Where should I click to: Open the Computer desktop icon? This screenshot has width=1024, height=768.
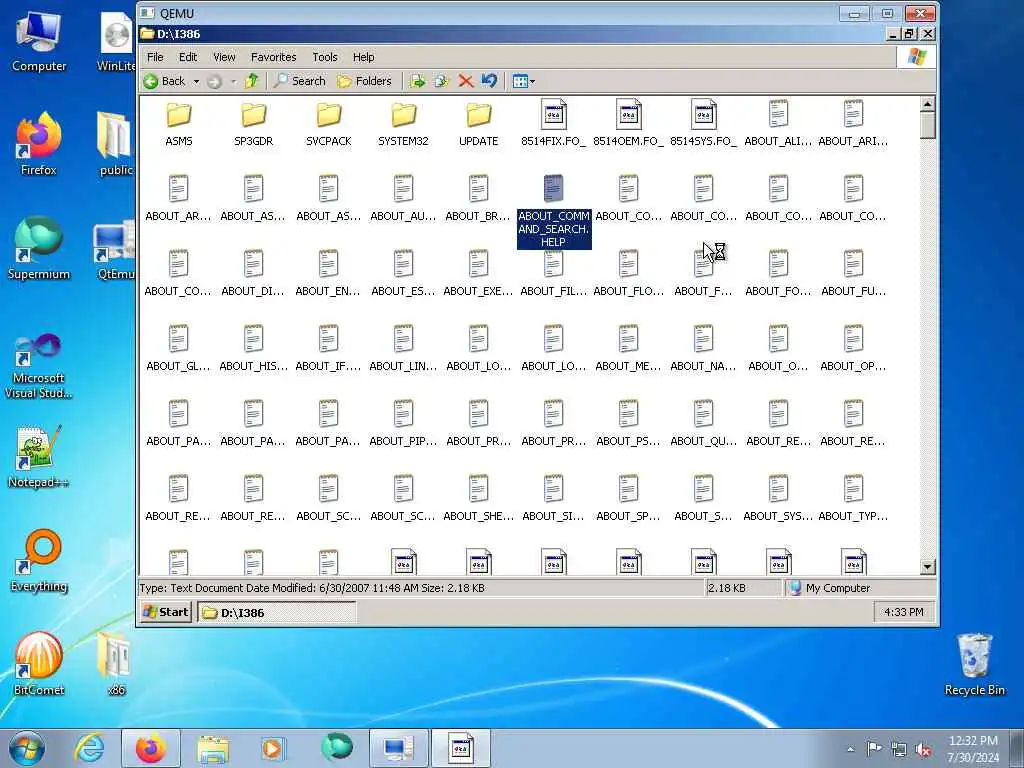[39, 42]
